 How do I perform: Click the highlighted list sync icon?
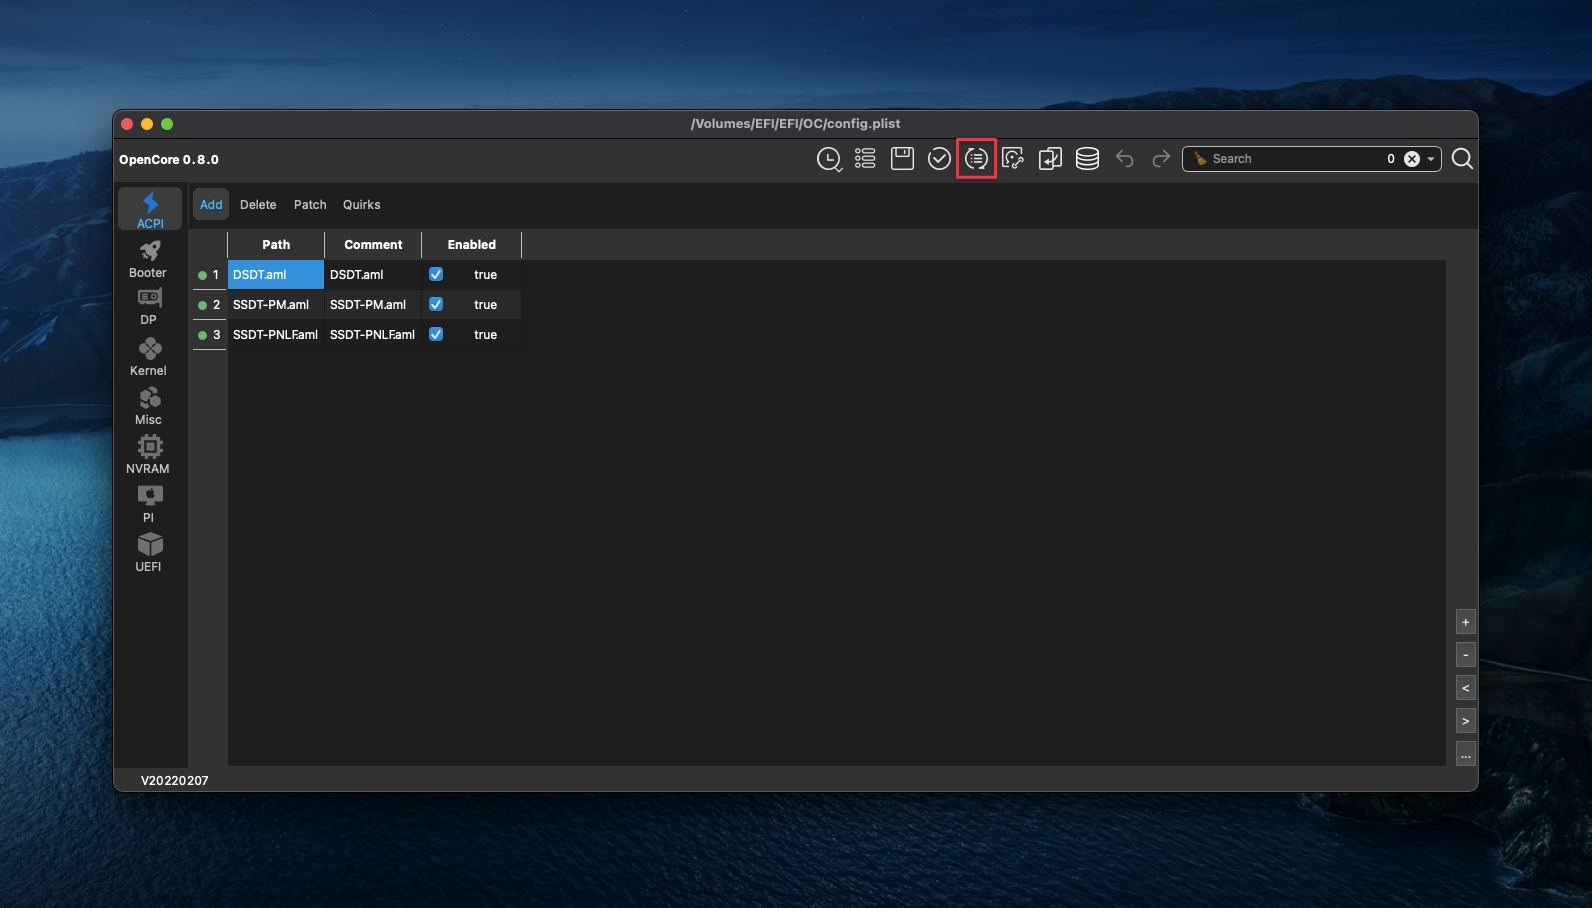[976, 159]
